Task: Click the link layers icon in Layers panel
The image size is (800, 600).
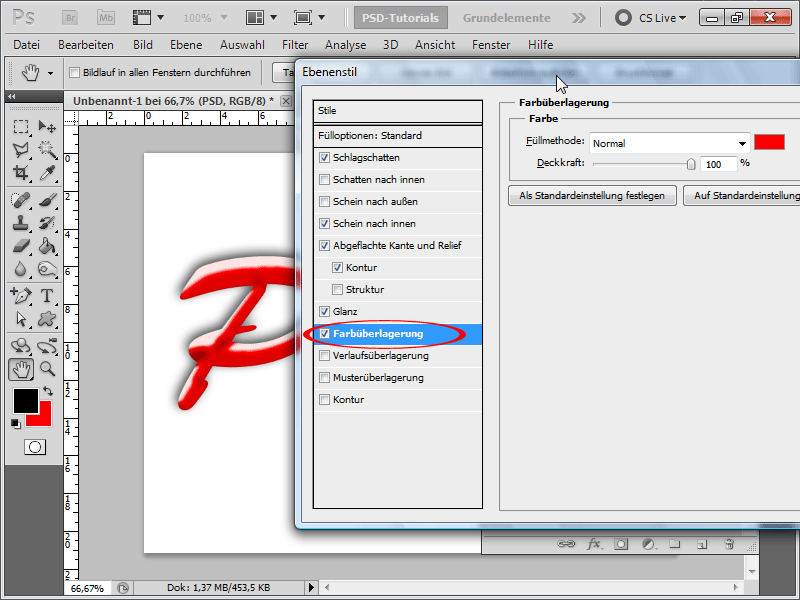Action: [566, 544]
